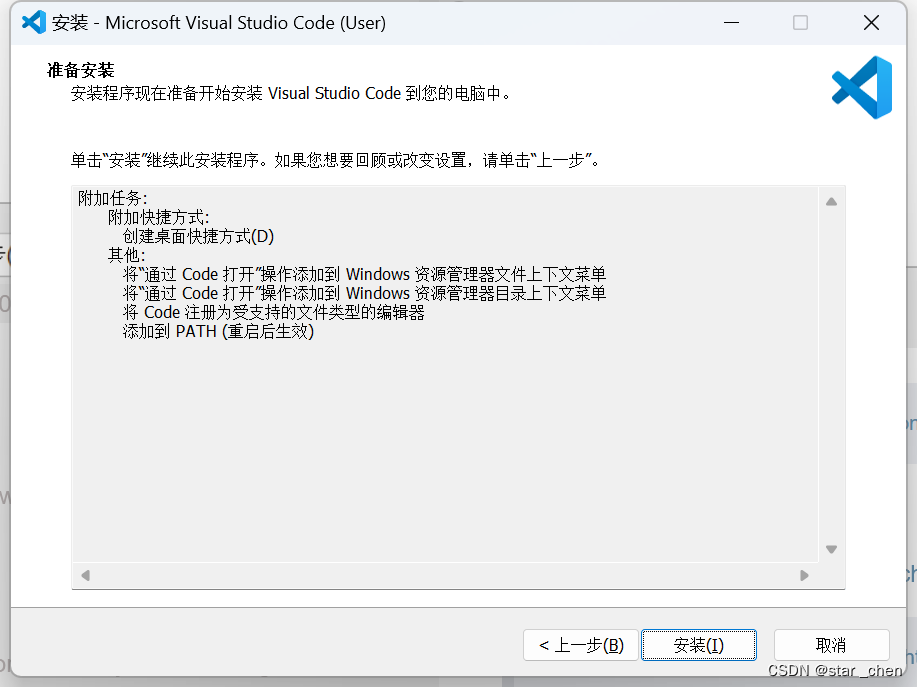Click the installer window title text
The width and height of the screenshot is (917, 687).
coord(219,23)
